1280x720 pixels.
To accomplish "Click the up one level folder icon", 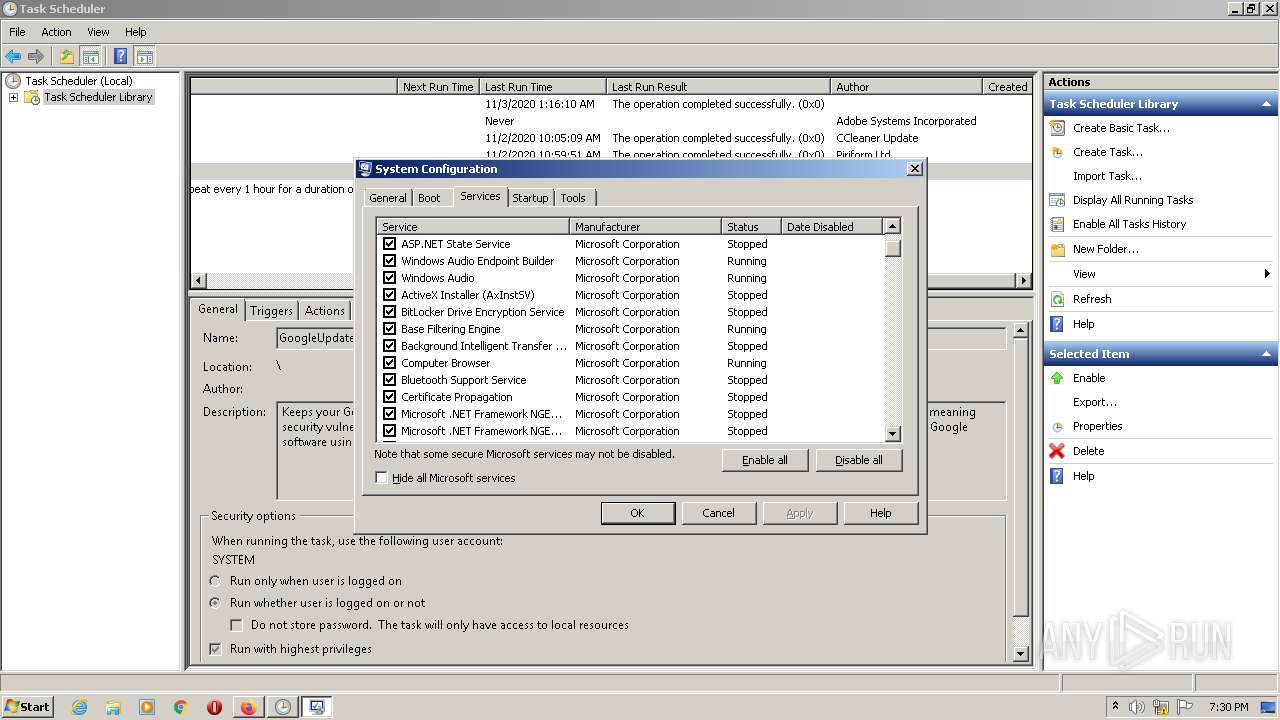I will (x=66, y=57).
